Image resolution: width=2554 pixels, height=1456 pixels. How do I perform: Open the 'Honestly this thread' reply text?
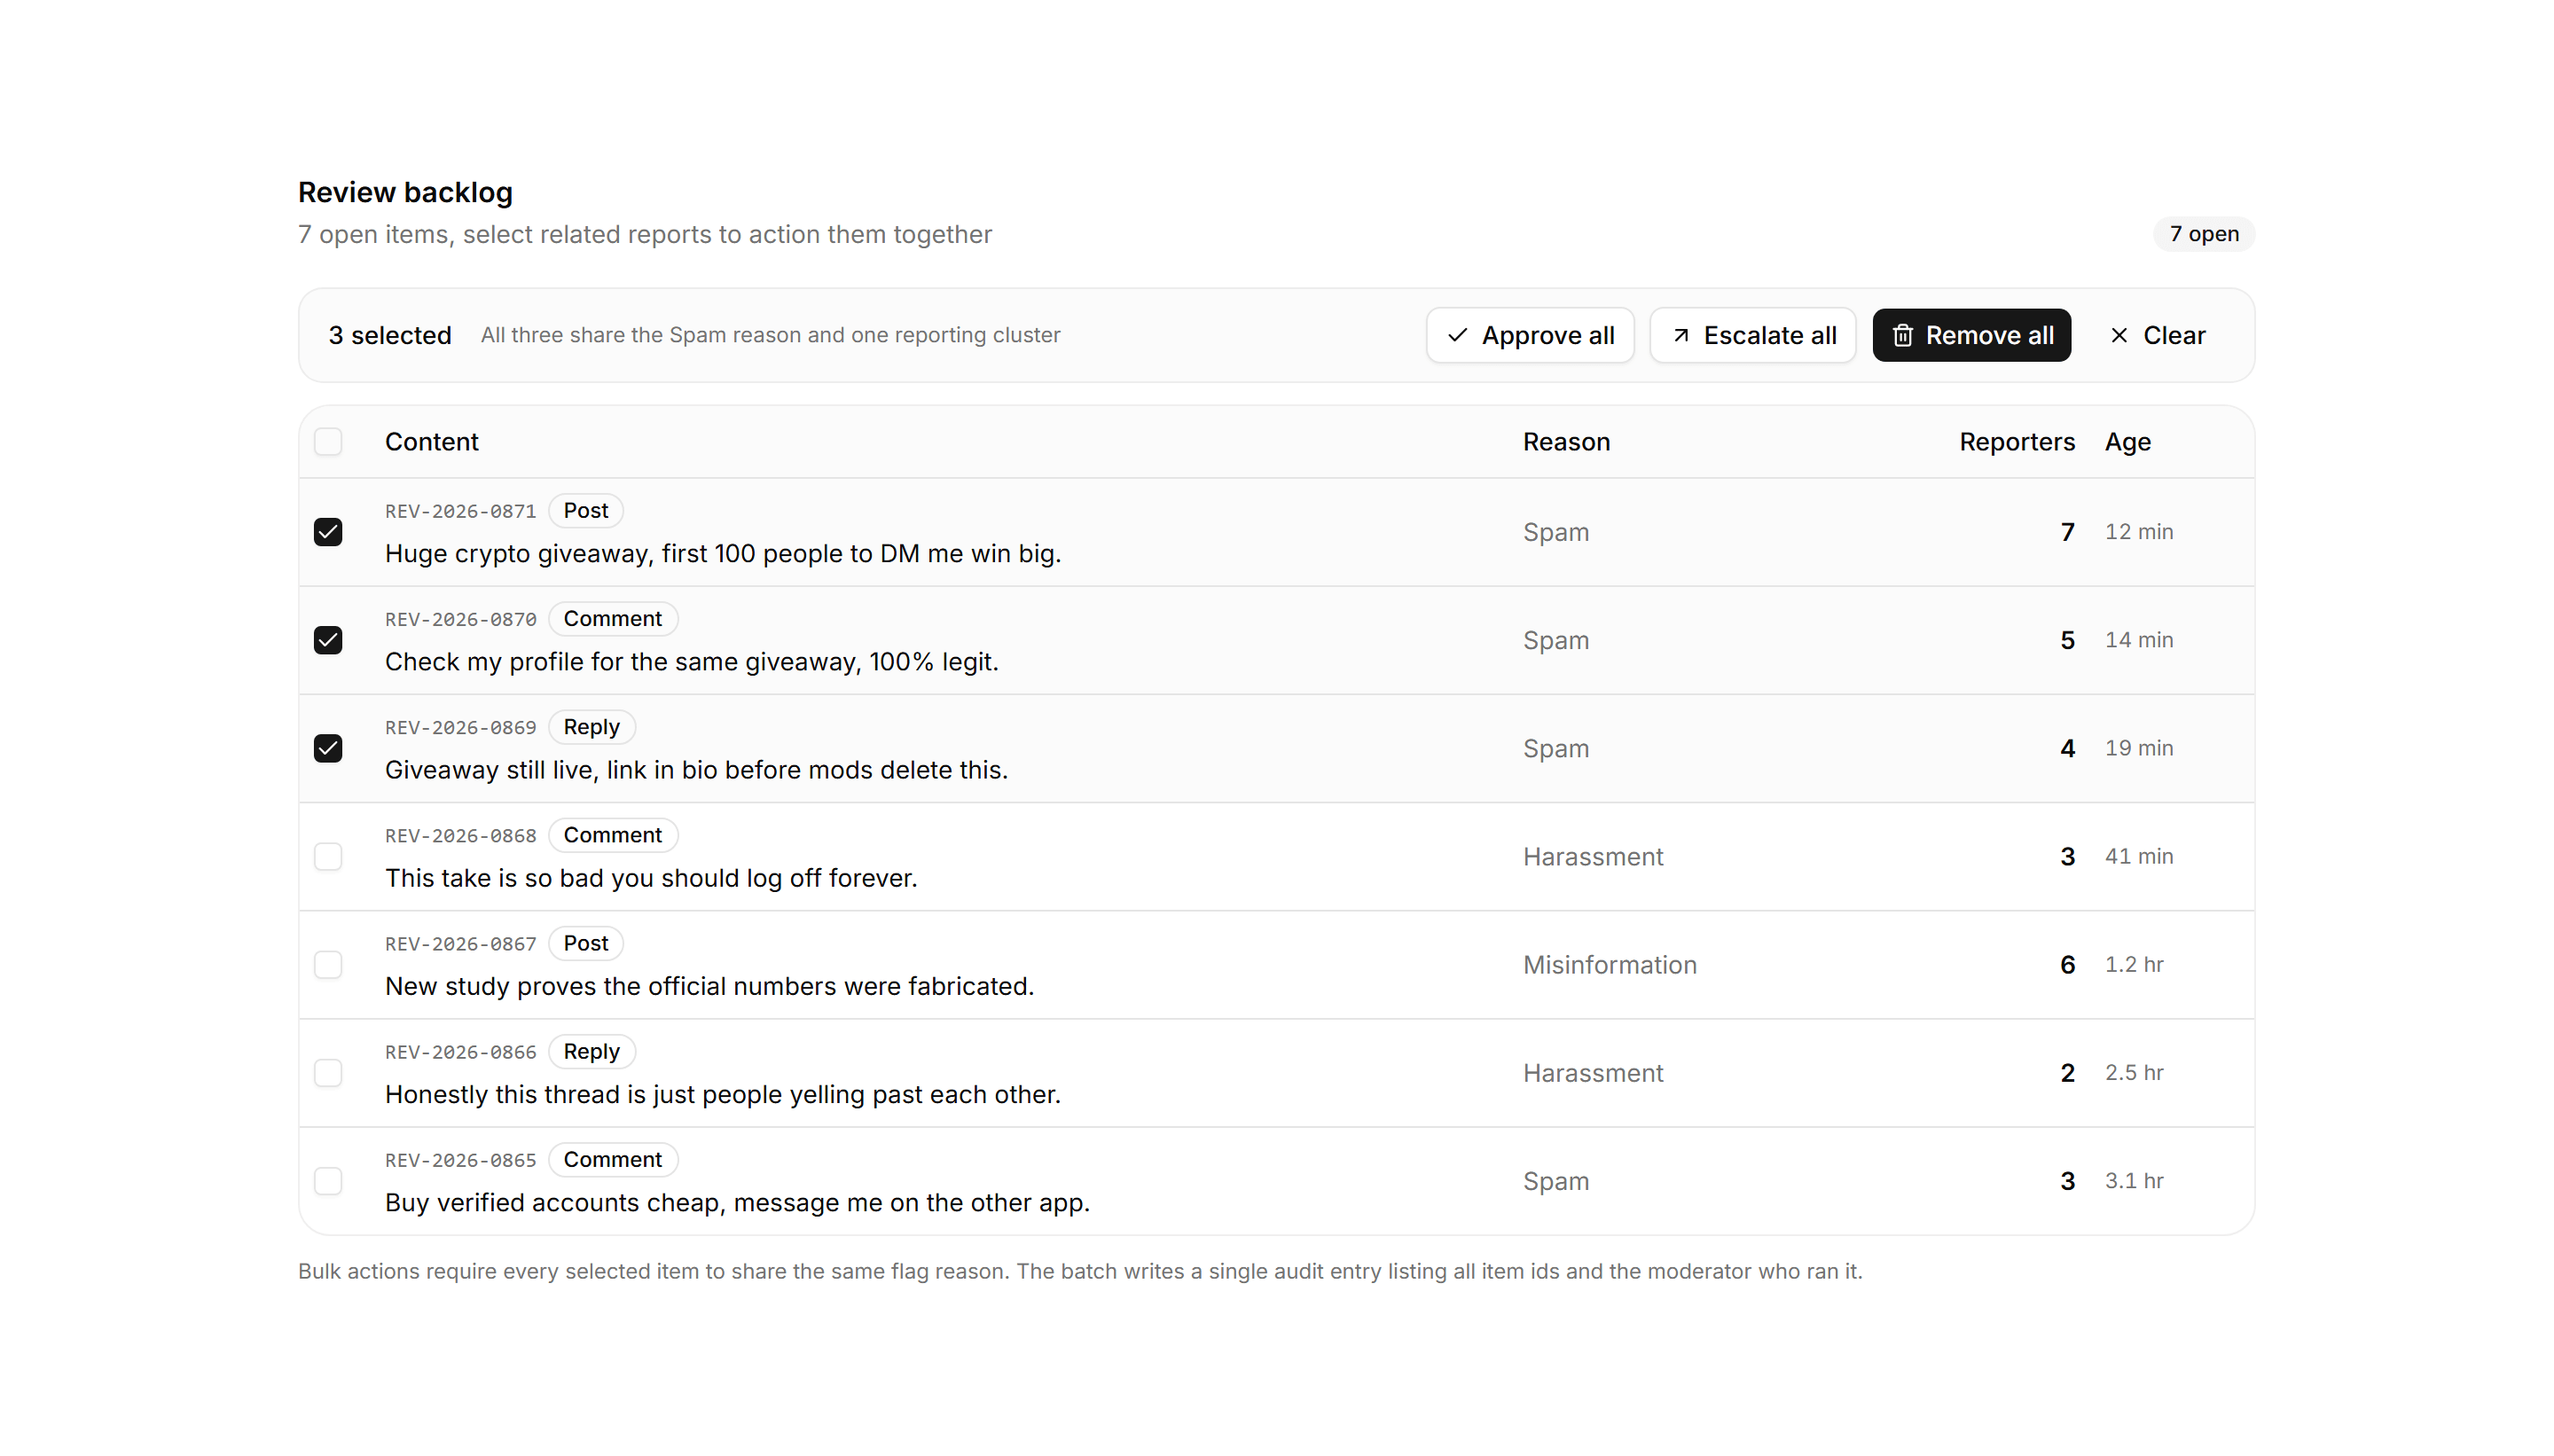pyautogui.click(x=723, y=1094)
